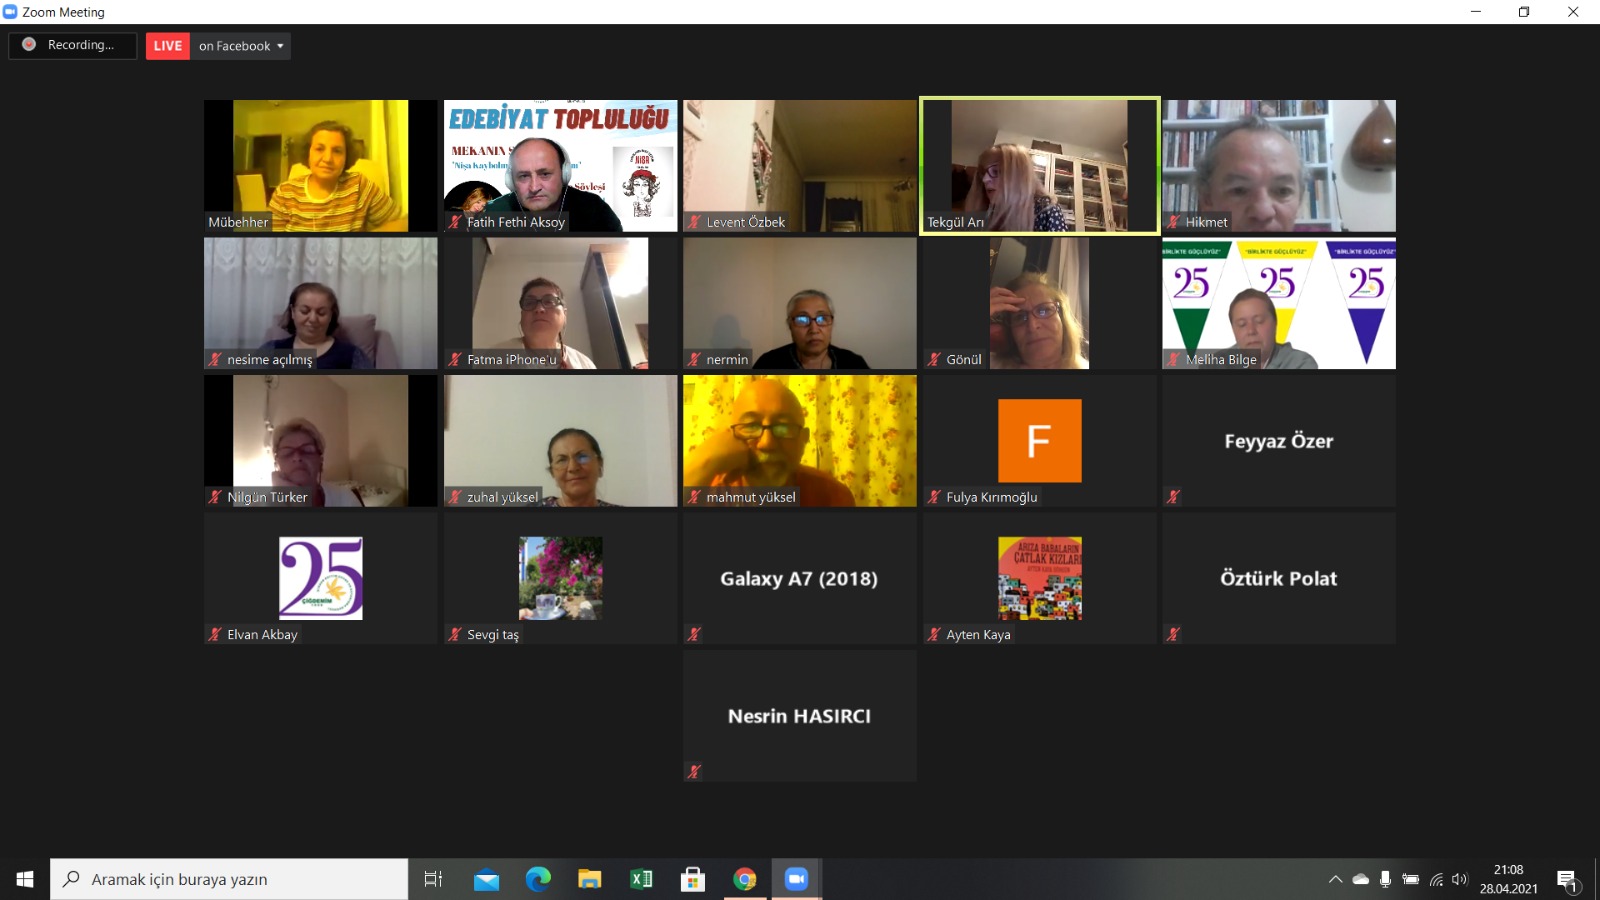This screenshot has height=900, width=1600.
Task: Select Tekgül Arı's active speaker video
Action: click(x=1039, y=165)
